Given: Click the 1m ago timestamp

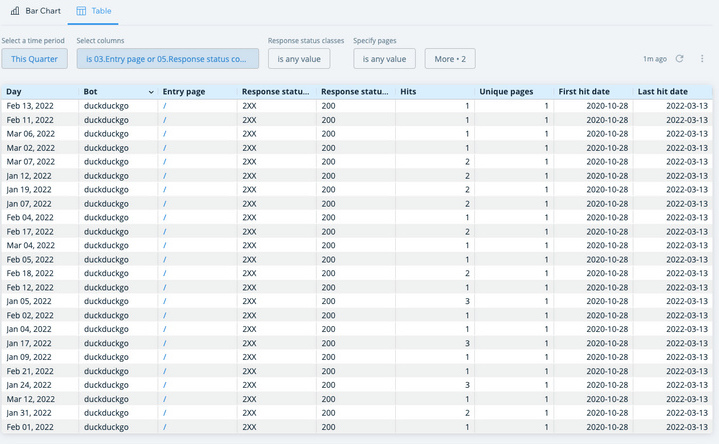Looking at the screenshot, I should tap(654, 59).
